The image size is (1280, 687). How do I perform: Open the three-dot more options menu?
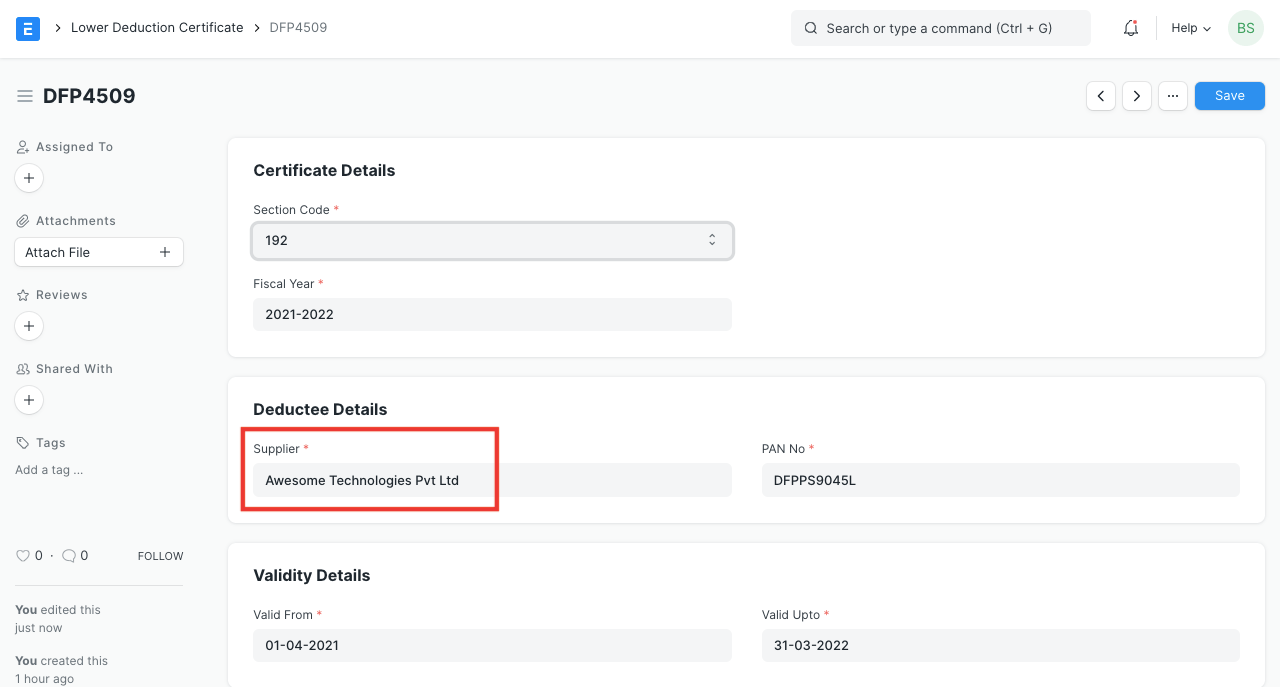coord(1173,96)
